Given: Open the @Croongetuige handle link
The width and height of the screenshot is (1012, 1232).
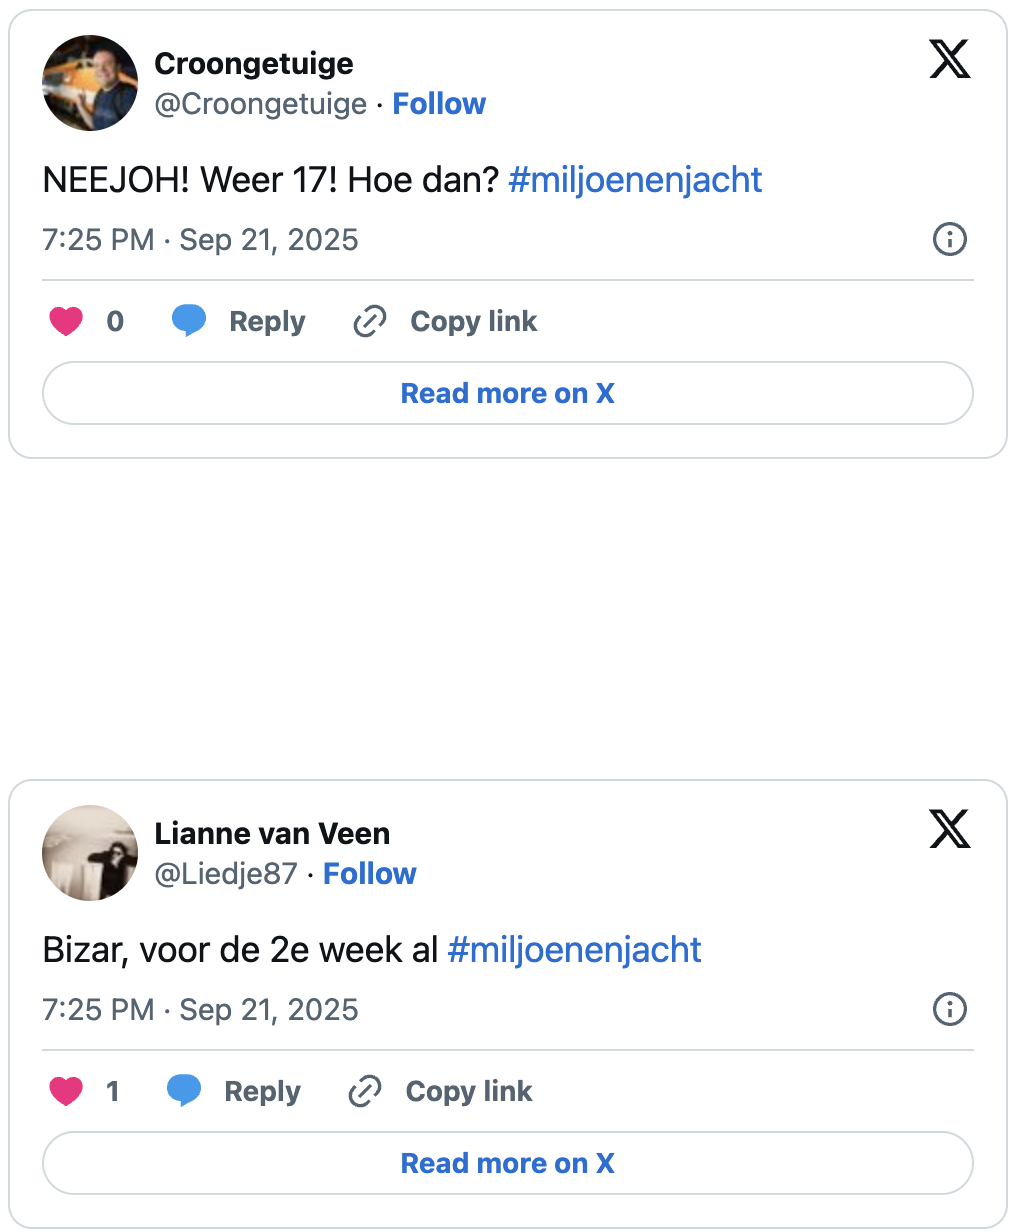Looking at the screenshot, I should 260,104.
